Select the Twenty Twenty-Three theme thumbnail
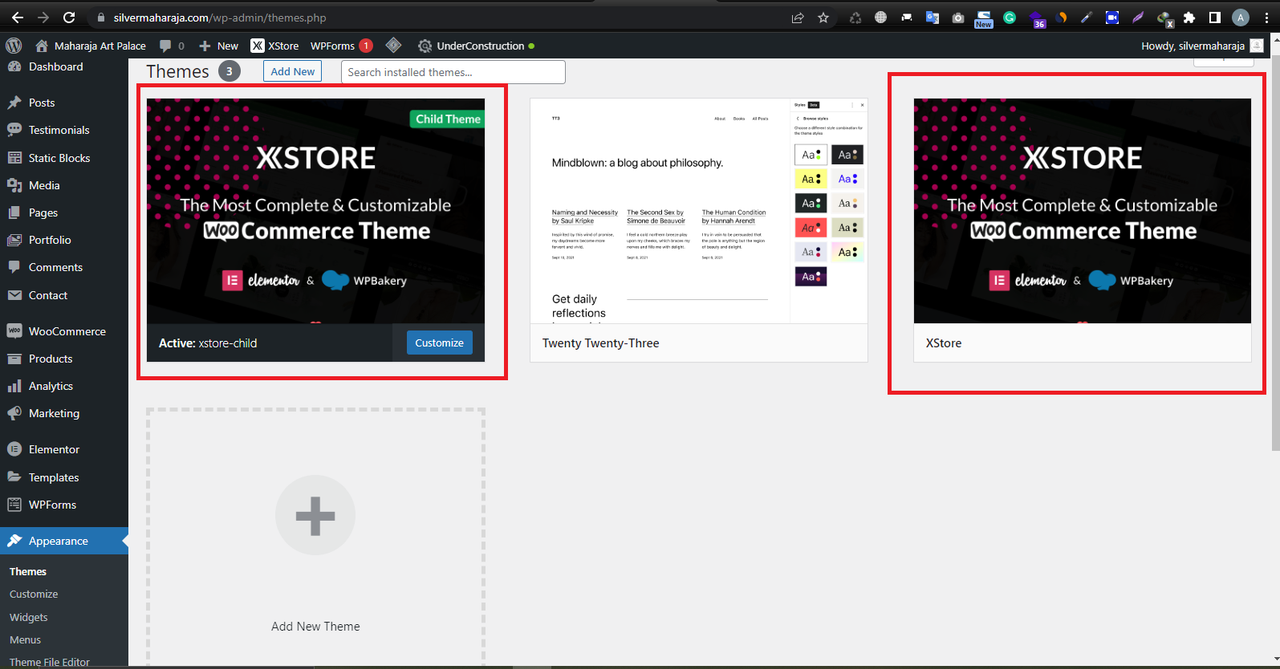The height and width of the screenshot is (669, 1280). [698, 210]
